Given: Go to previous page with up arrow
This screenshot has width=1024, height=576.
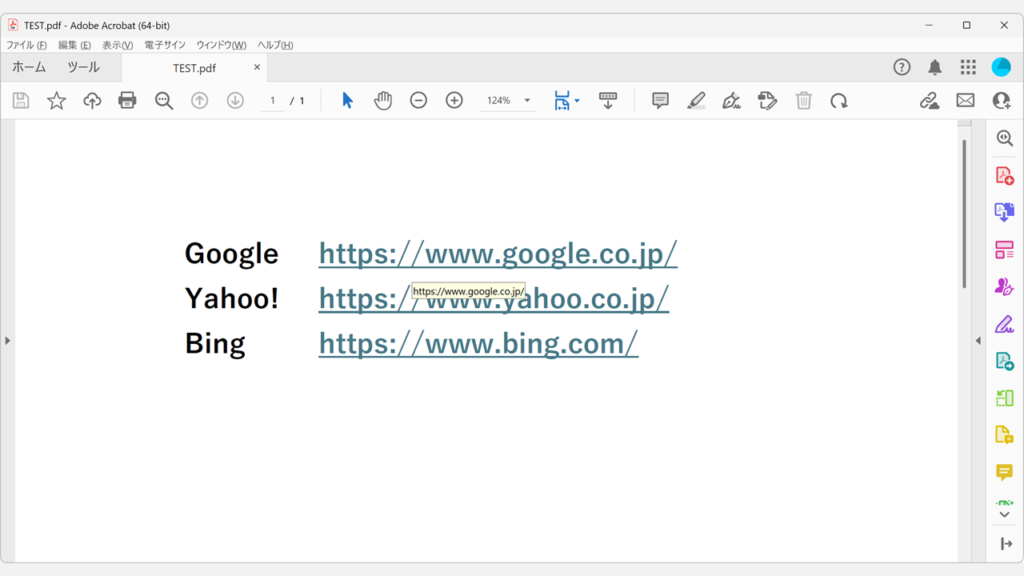Looking at the screenshot, I should [199, 101].
